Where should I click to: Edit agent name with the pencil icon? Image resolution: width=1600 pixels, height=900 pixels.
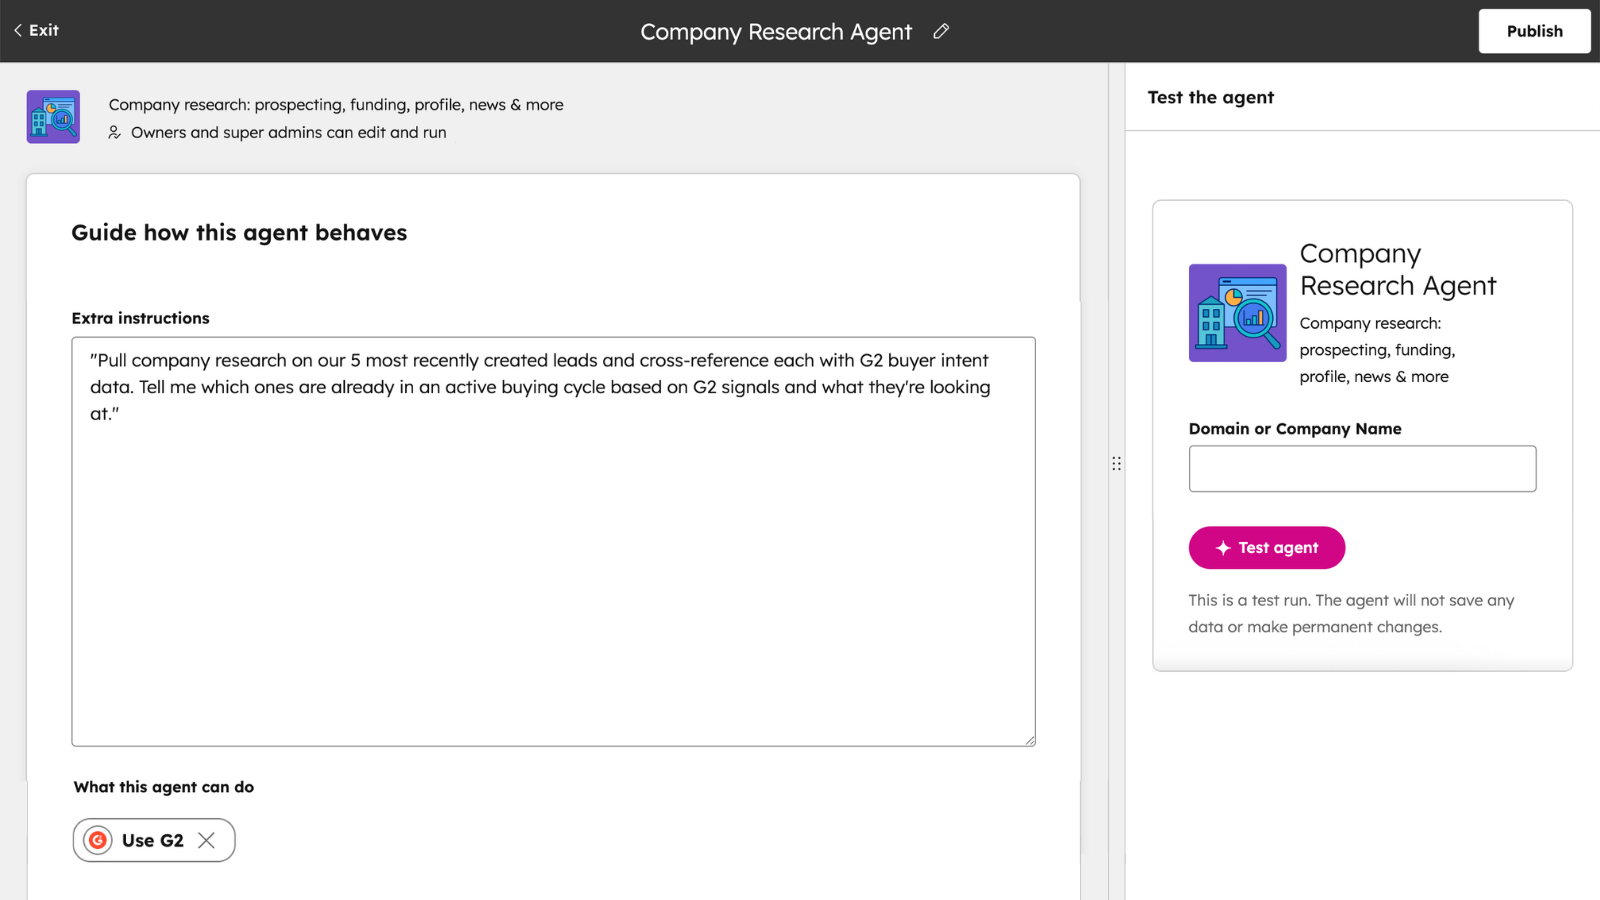point(940,31)
